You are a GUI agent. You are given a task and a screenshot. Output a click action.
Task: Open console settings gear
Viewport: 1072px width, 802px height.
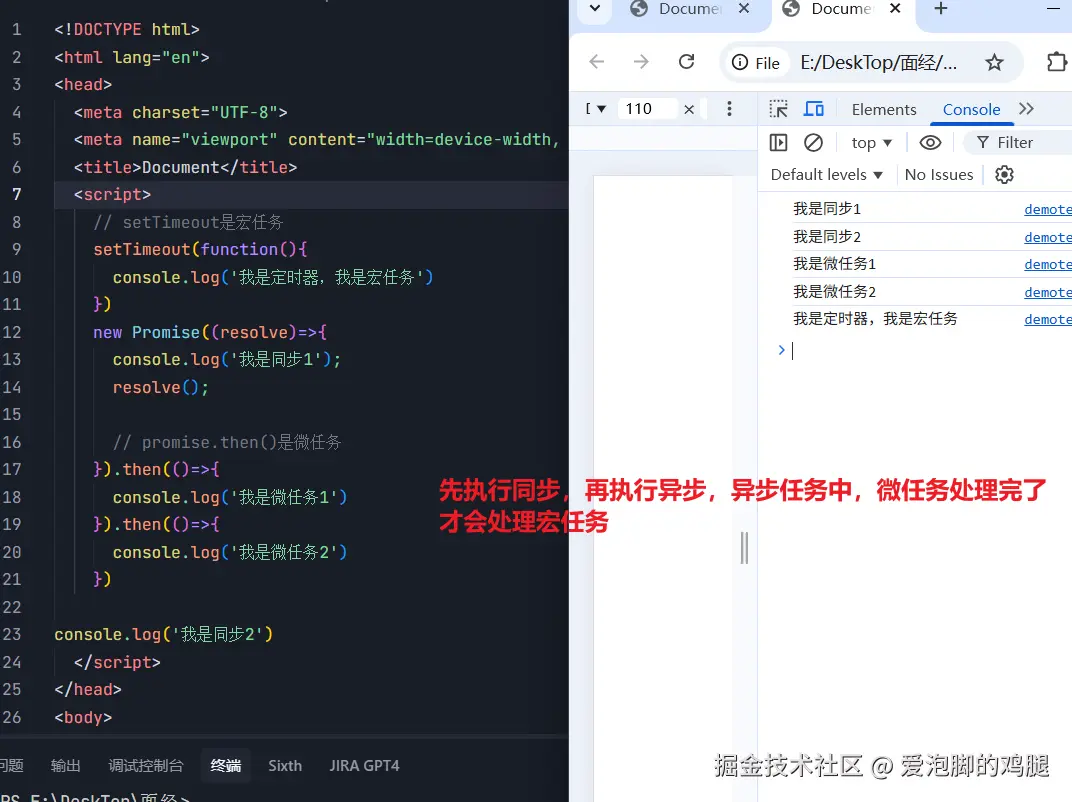click(1004, 174)
